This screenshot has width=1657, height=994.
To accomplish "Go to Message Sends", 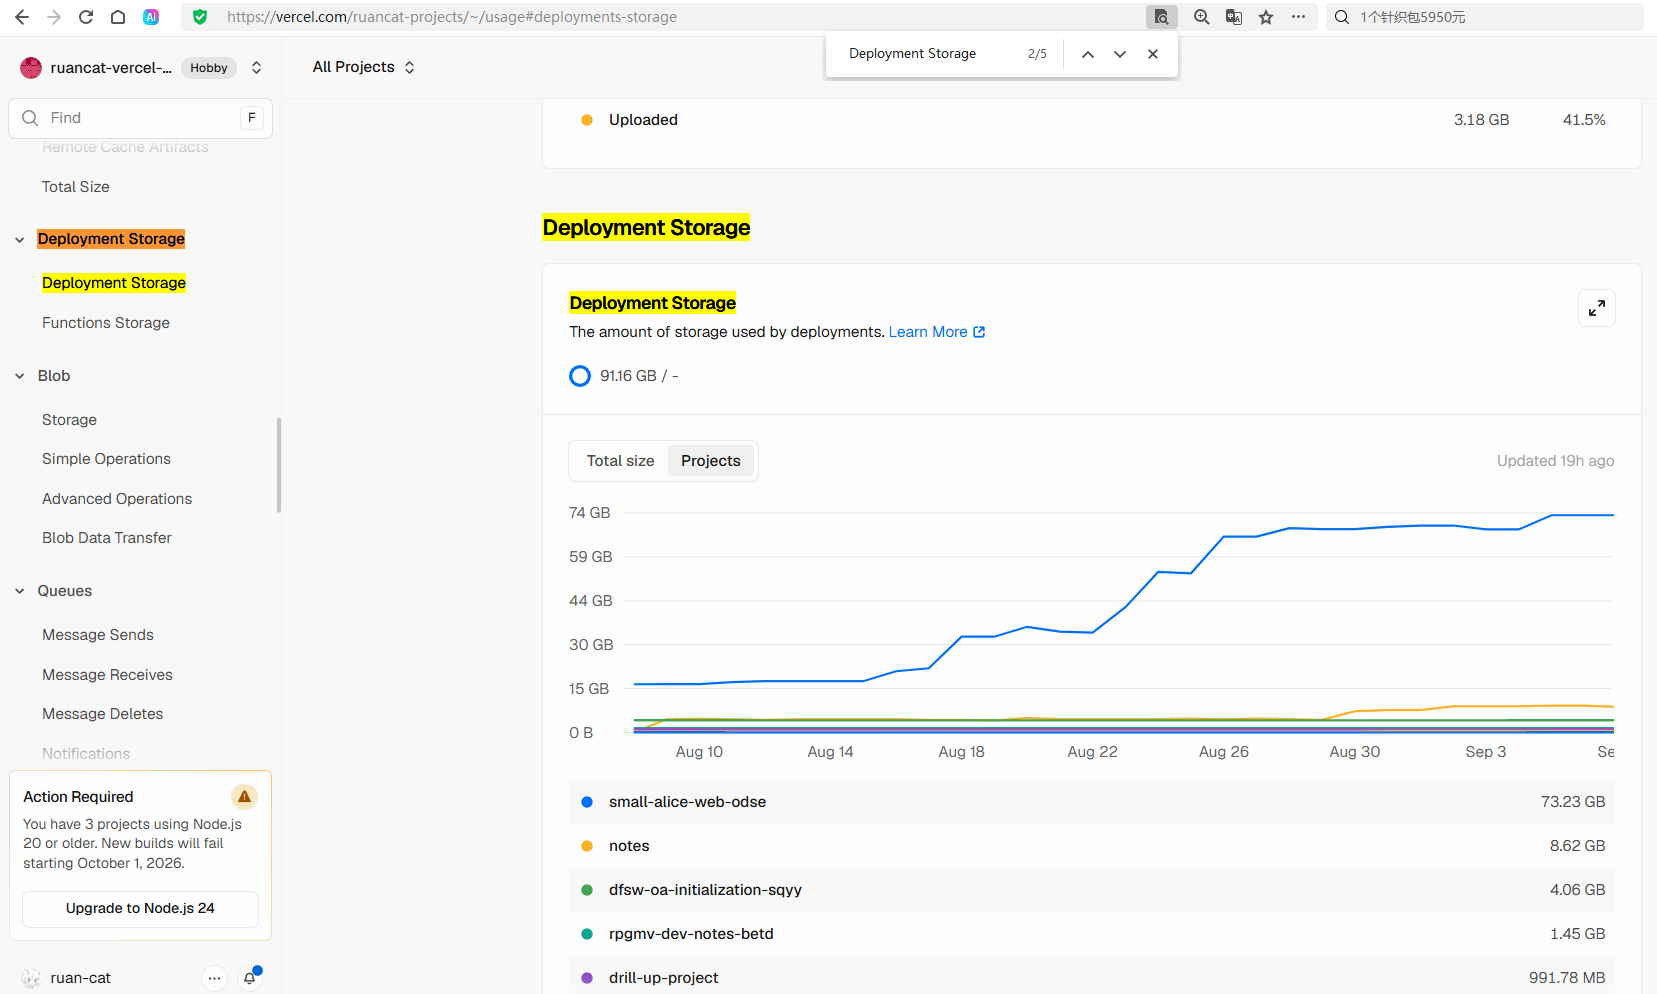I will 98,635.
